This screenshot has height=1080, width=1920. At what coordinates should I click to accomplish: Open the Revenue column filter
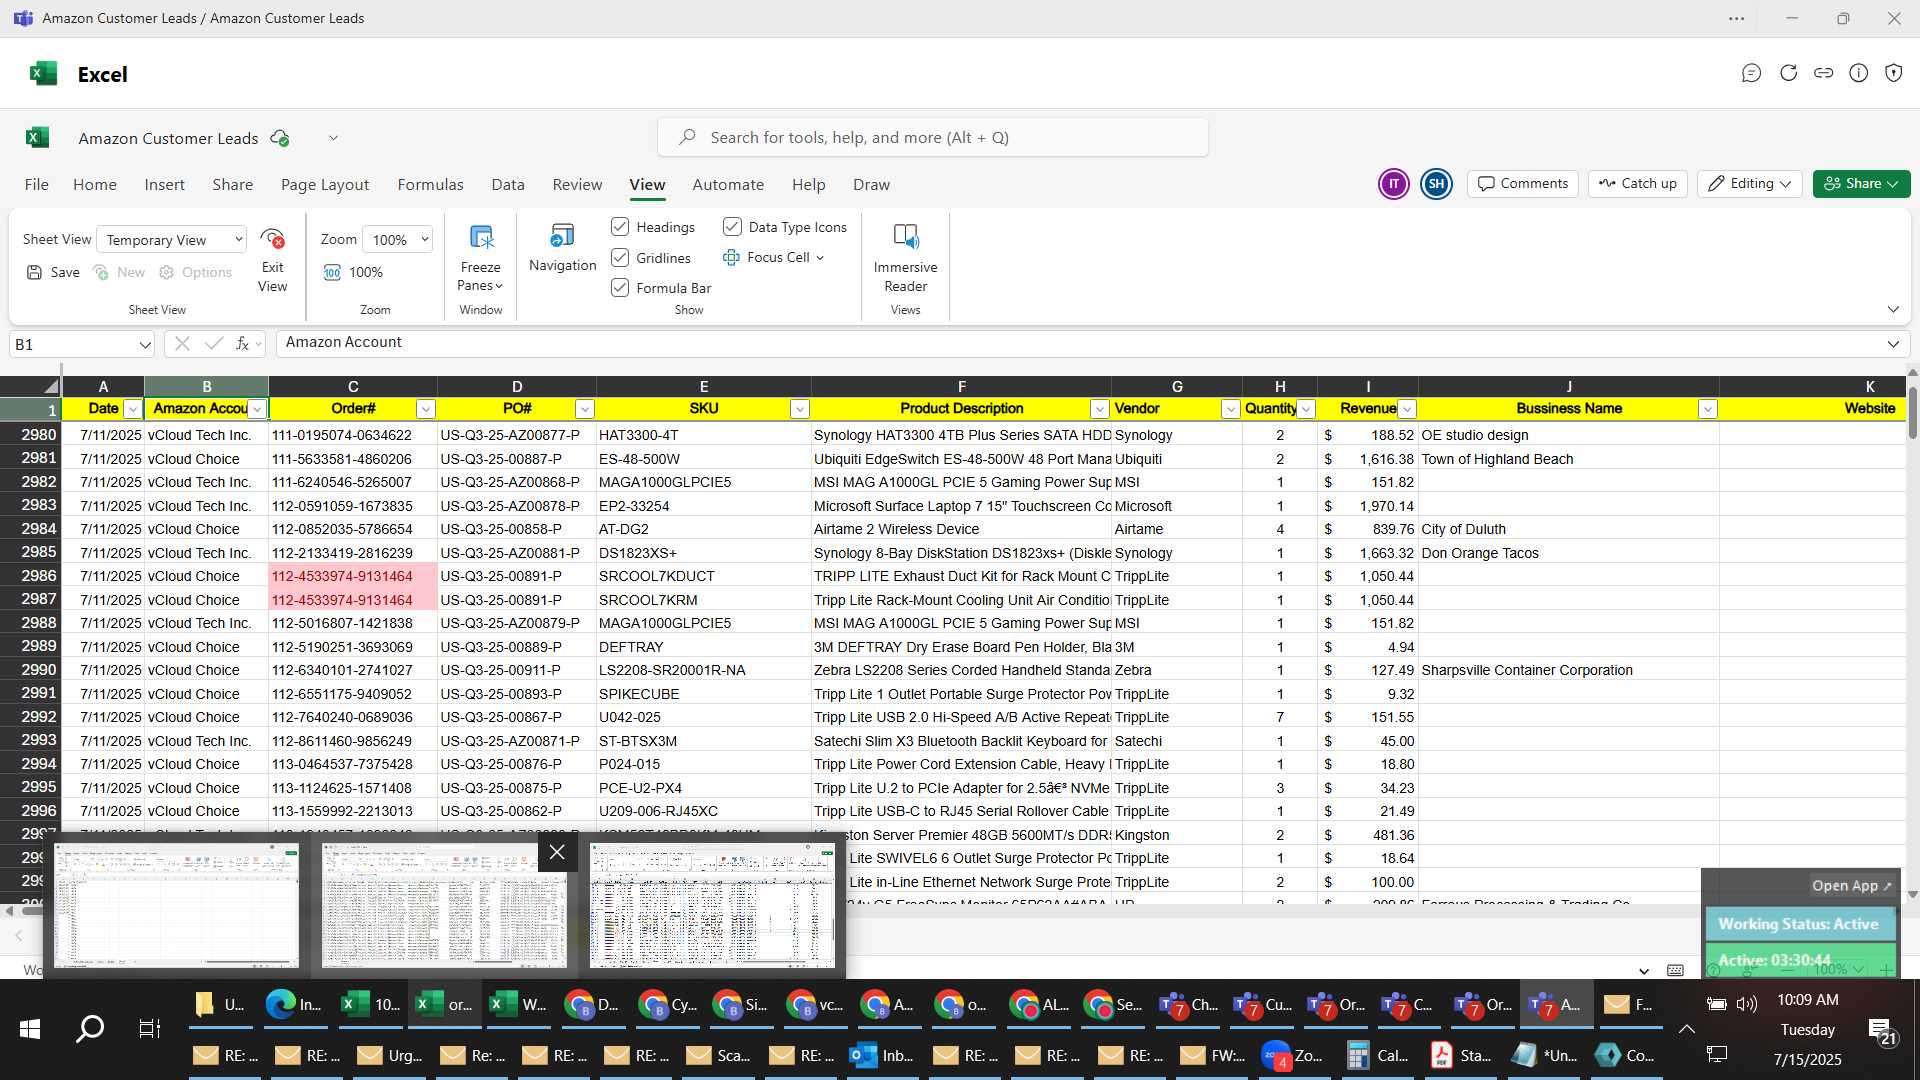point(1406,409)
